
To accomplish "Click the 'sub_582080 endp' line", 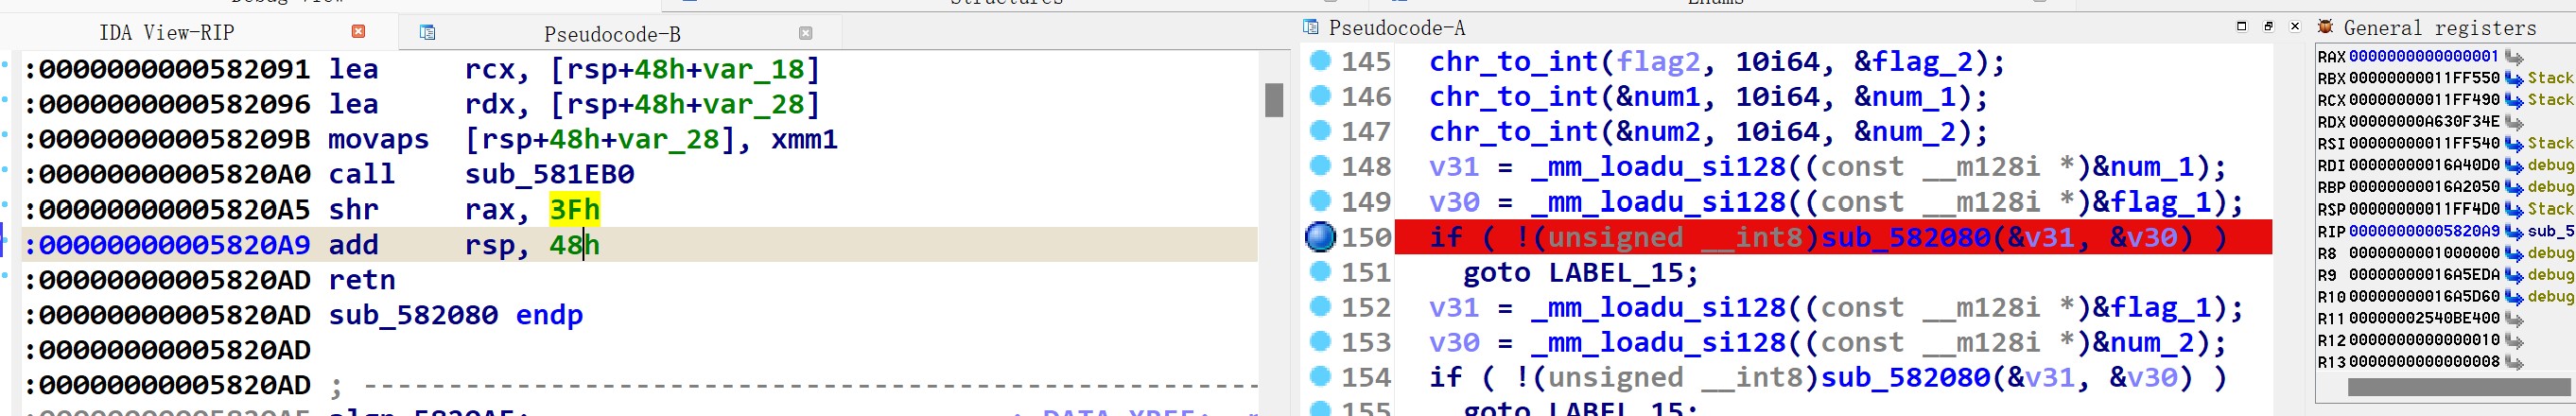I will pyautogui.click(x=455, y=314).
